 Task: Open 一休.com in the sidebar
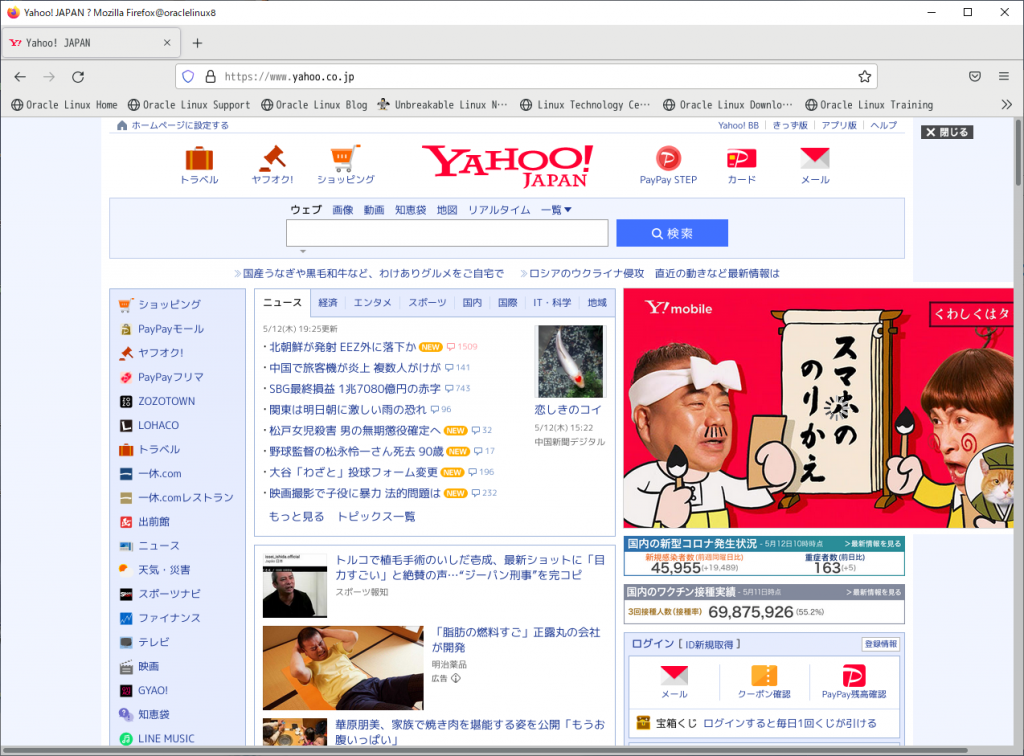click(x=159, y=474)
